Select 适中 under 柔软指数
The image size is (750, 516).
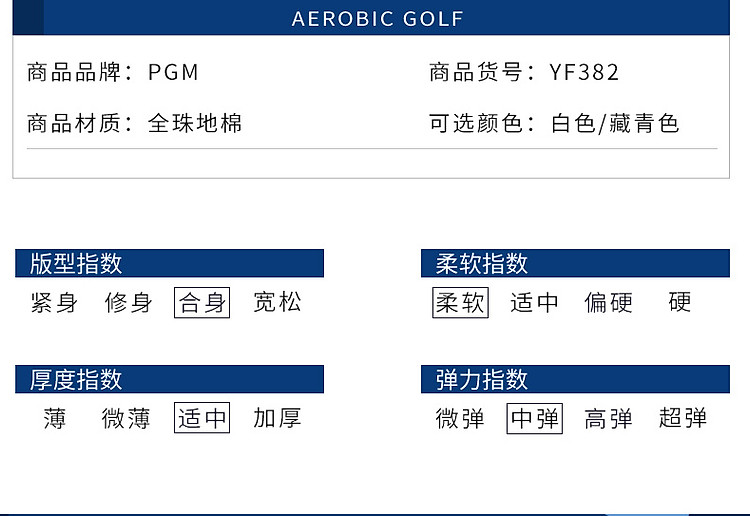click(x=535, y=303)
